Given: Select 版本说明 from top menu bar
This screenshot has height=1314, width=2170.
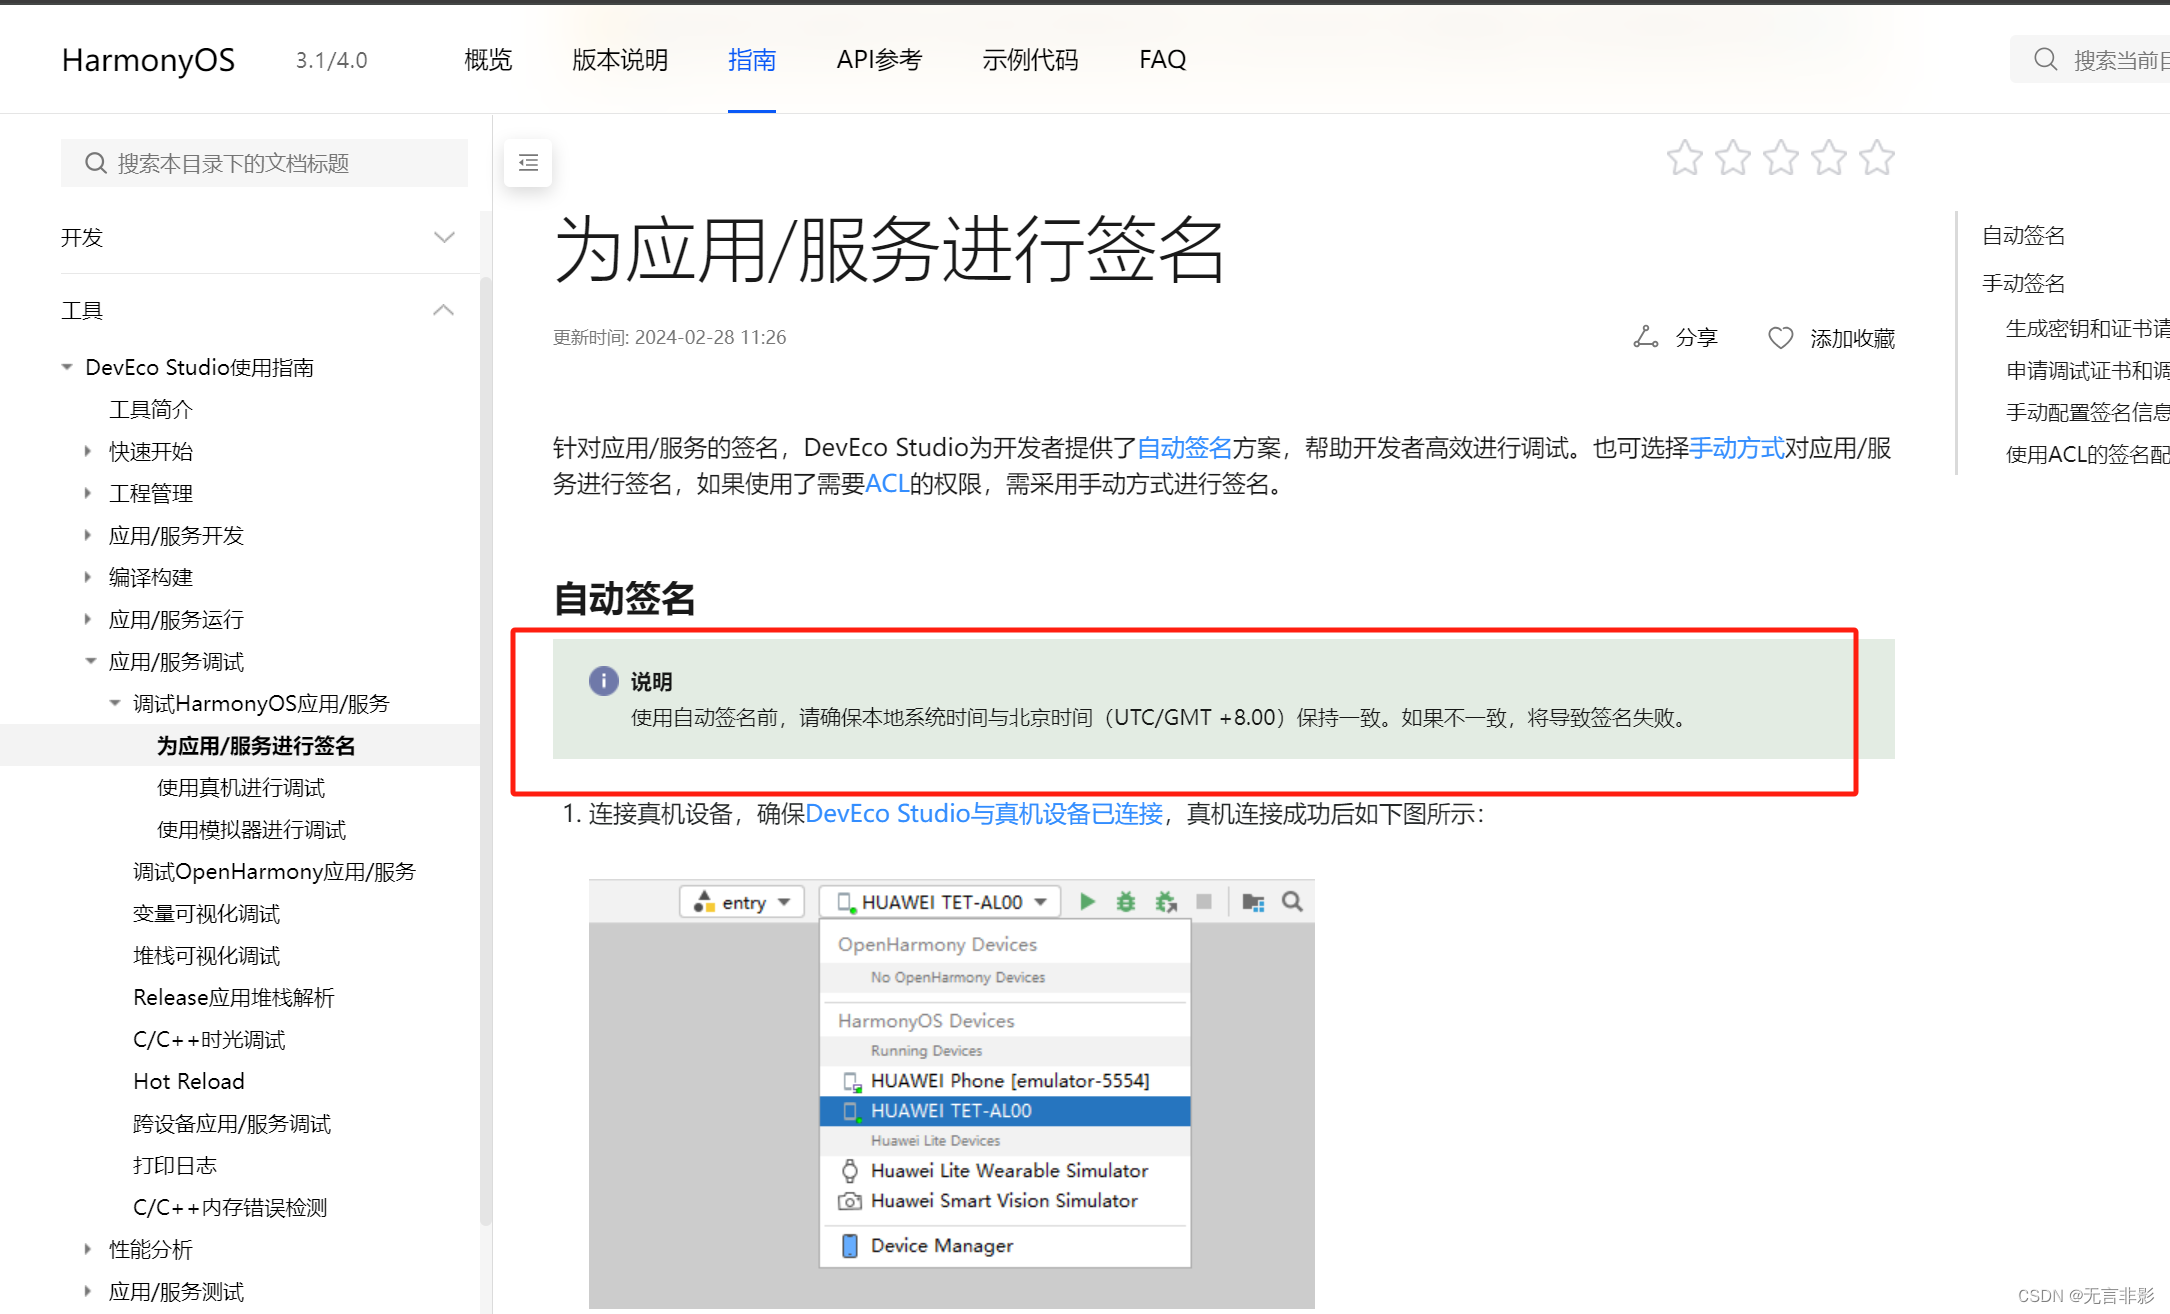Looking at the screenshot, I should coord(620,57).
